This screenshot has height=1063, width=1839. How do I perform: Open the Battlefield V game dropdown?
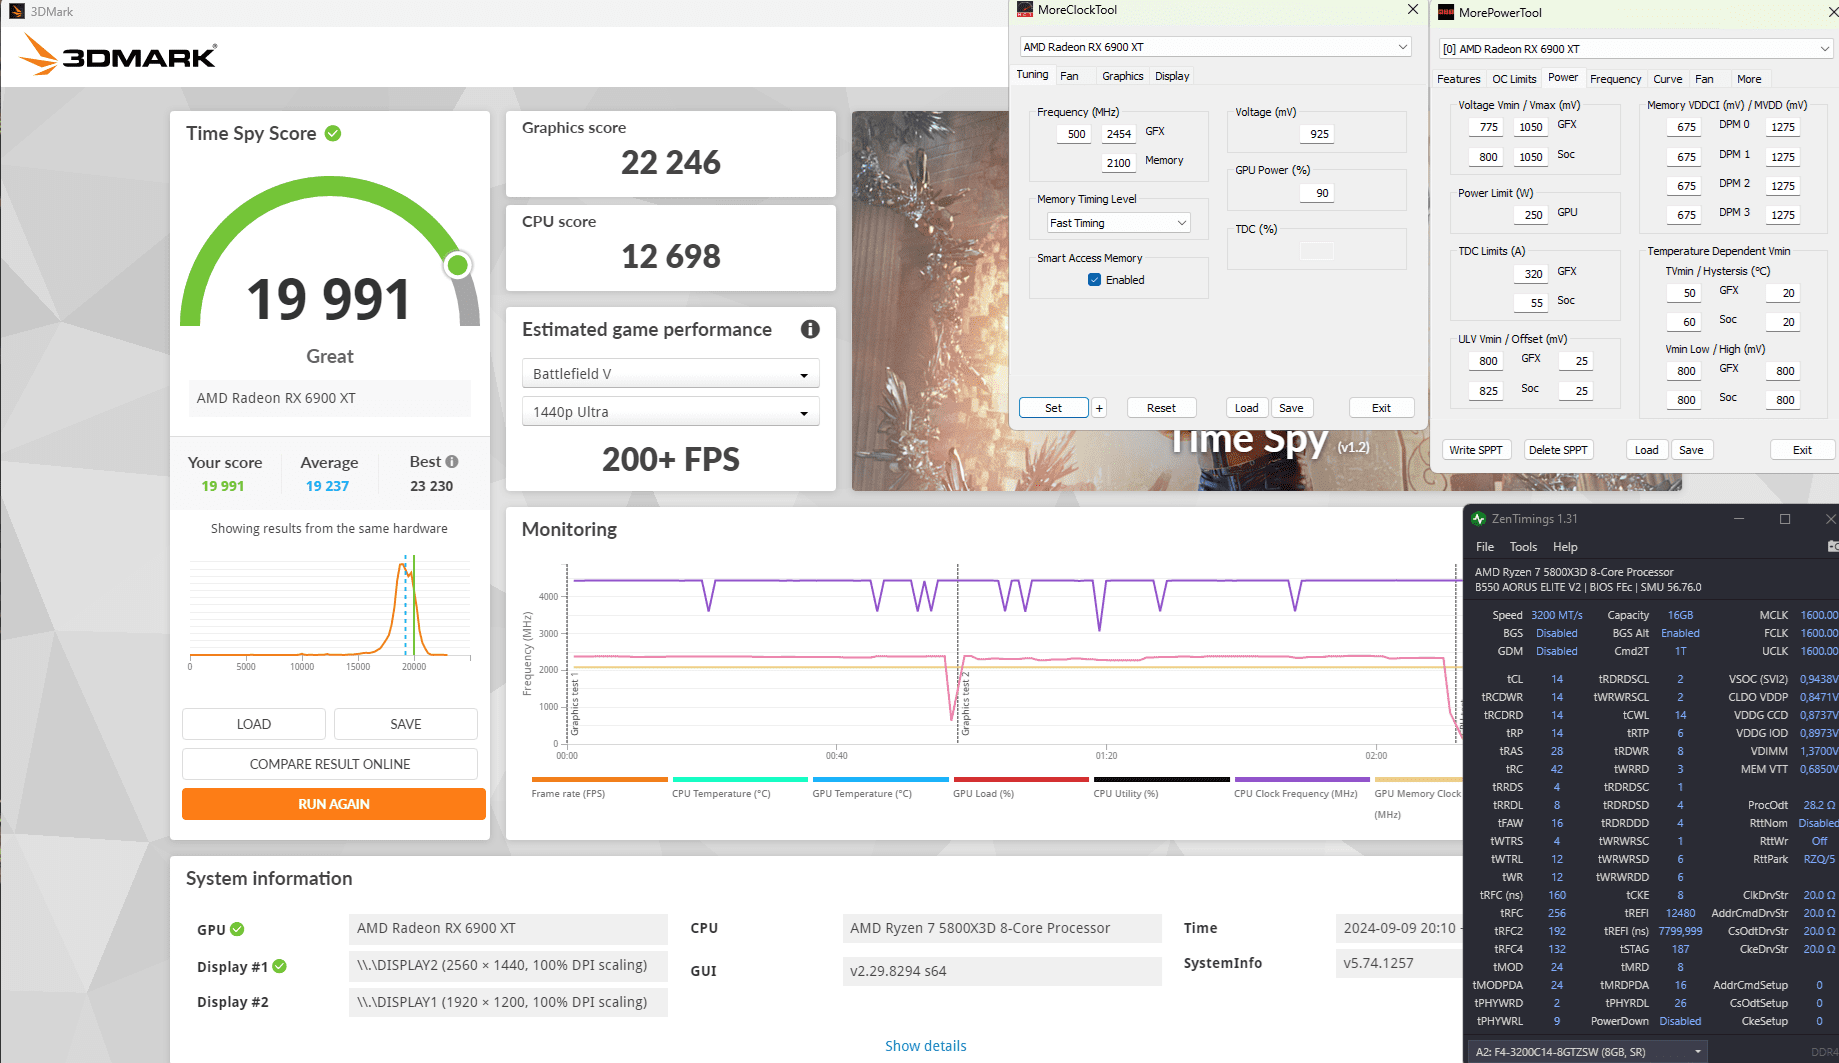tap(671, 374)
